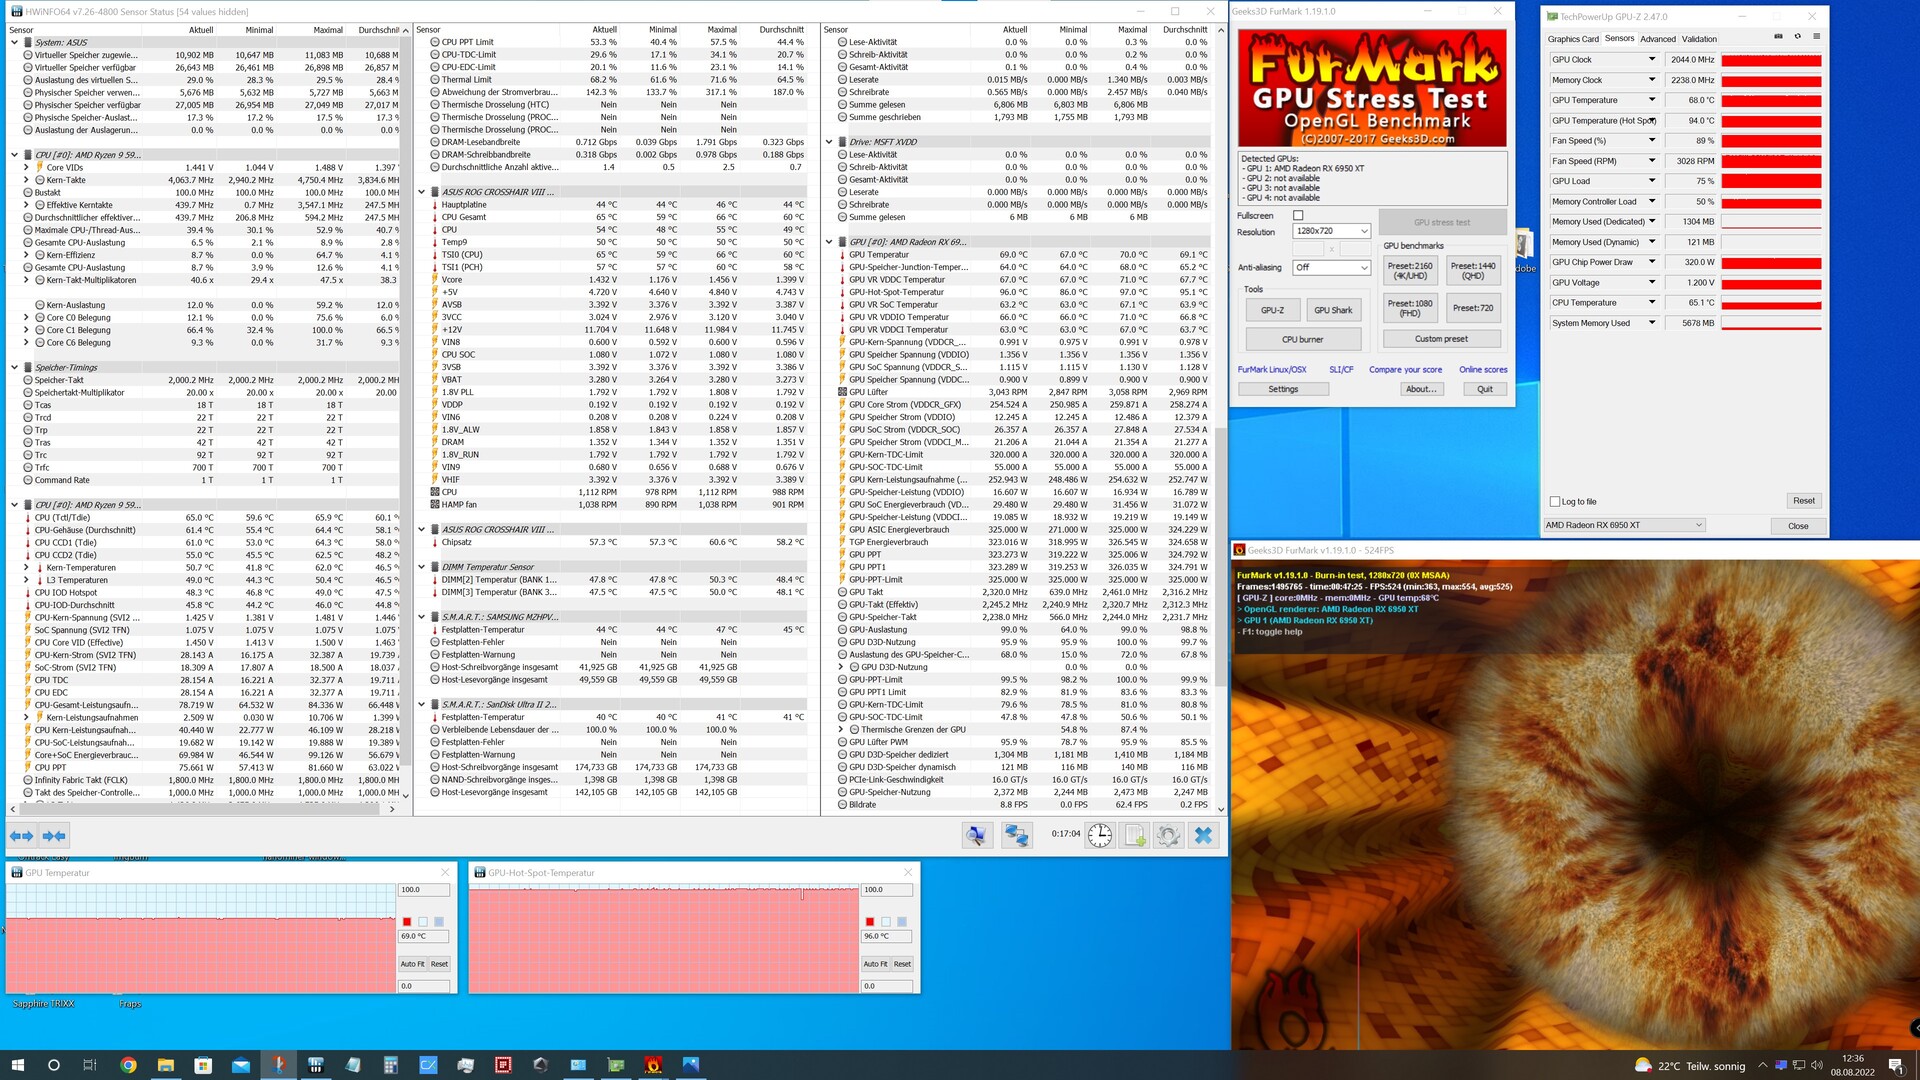The height and width of the screenshot is (1080, 1920).
Task: Click the expand columns arrows icon
Action: click(21, 836)
